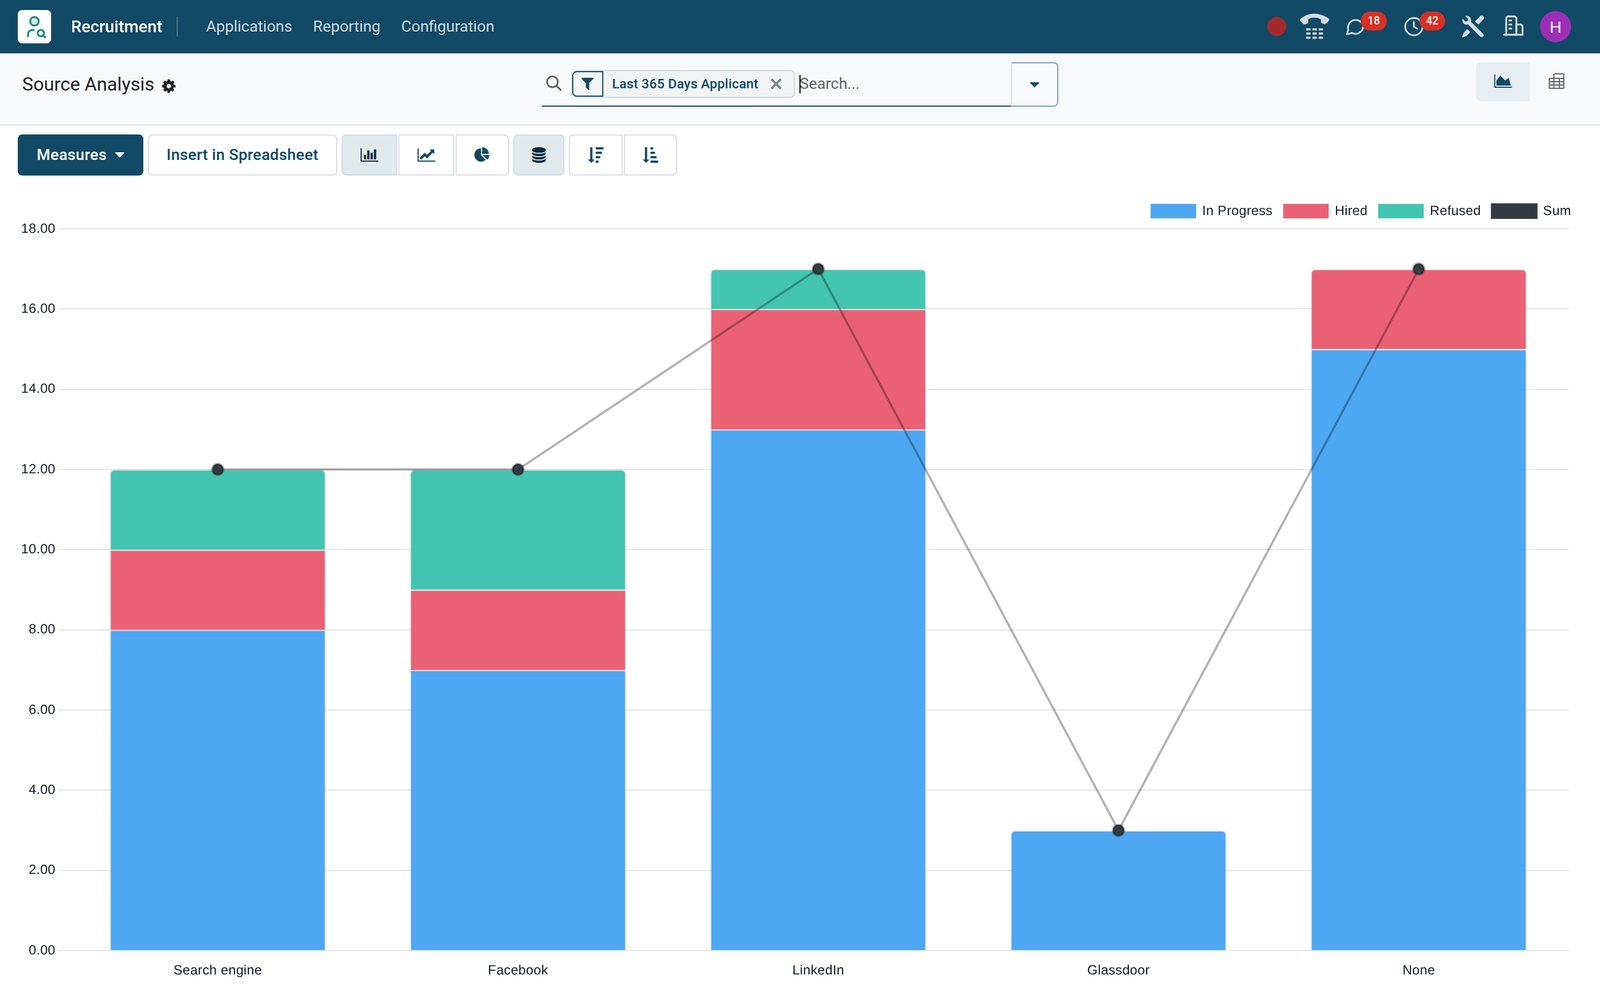Toggle stacked chart display
This screenshot has width=1600, height=1000.
[x=539, y=155]
